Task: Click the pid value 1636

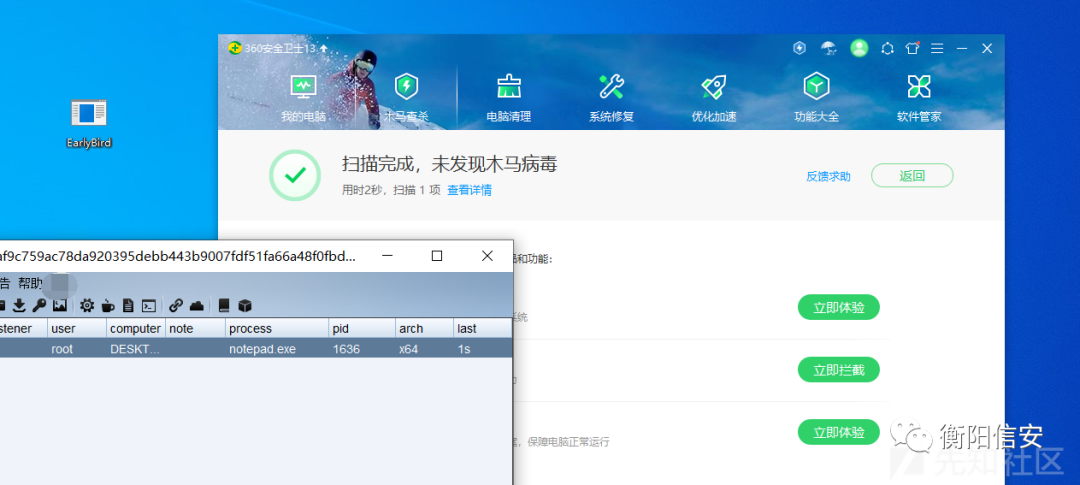Action: click(361, 349)
